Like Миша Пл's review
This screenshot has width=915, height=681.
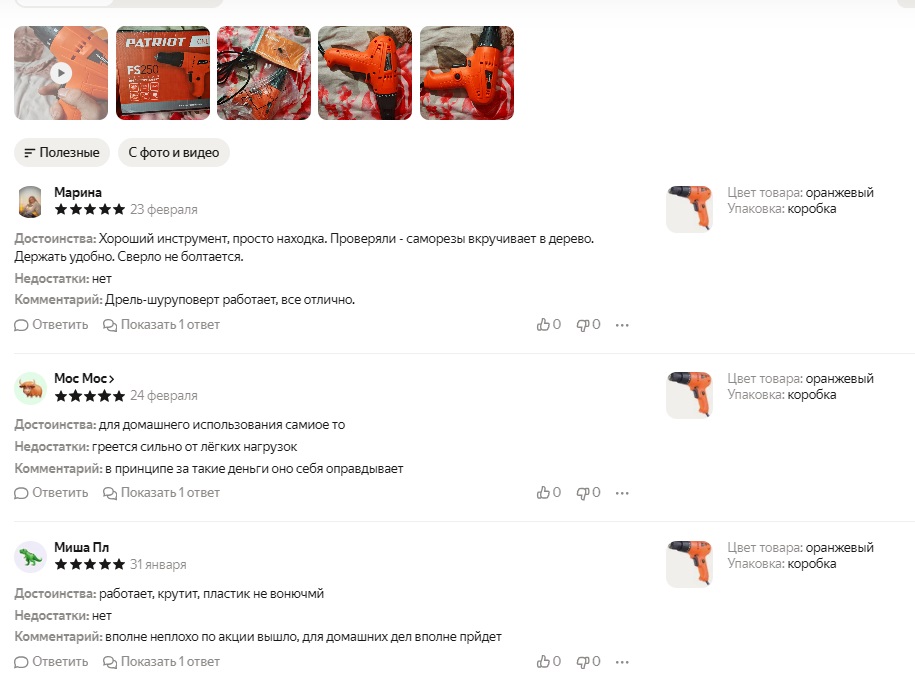[x=549, y=661]
